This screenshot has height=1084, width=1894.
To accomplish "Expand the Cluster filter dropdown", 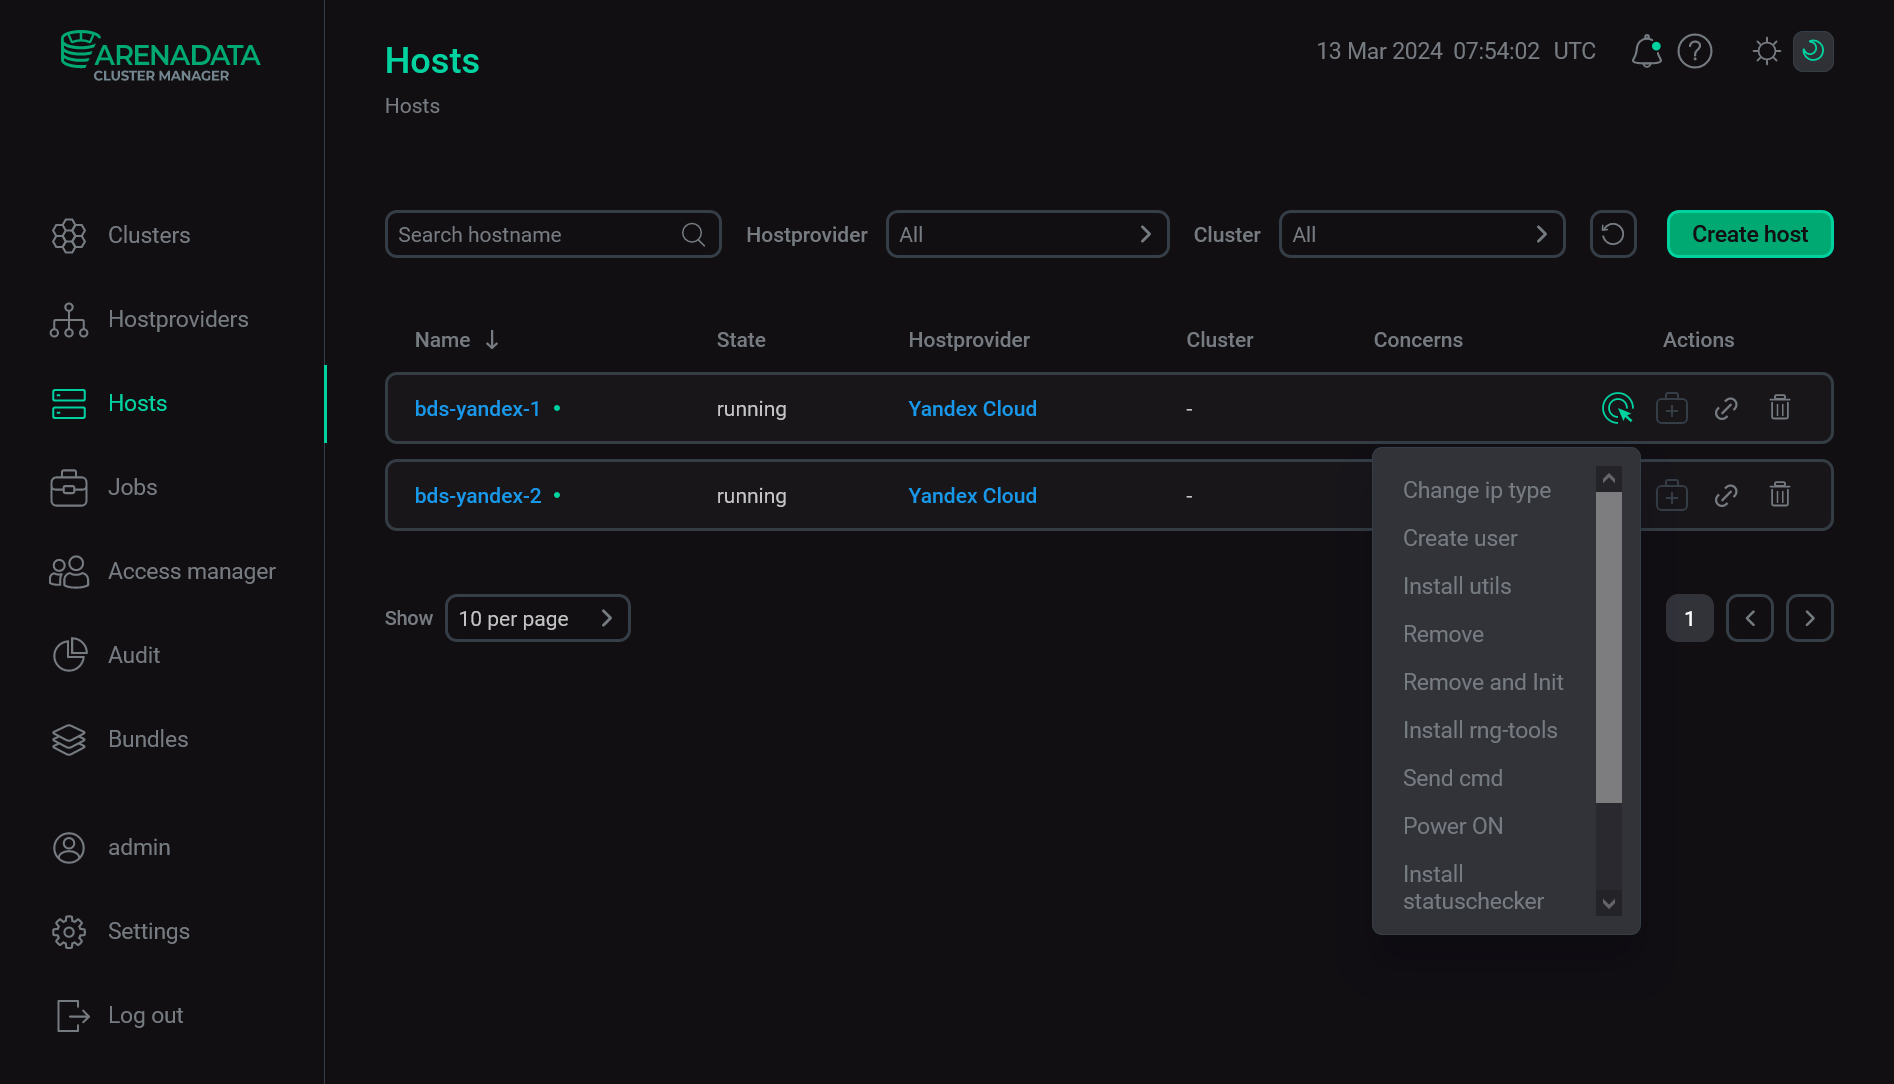I will tap(1422, 234).
